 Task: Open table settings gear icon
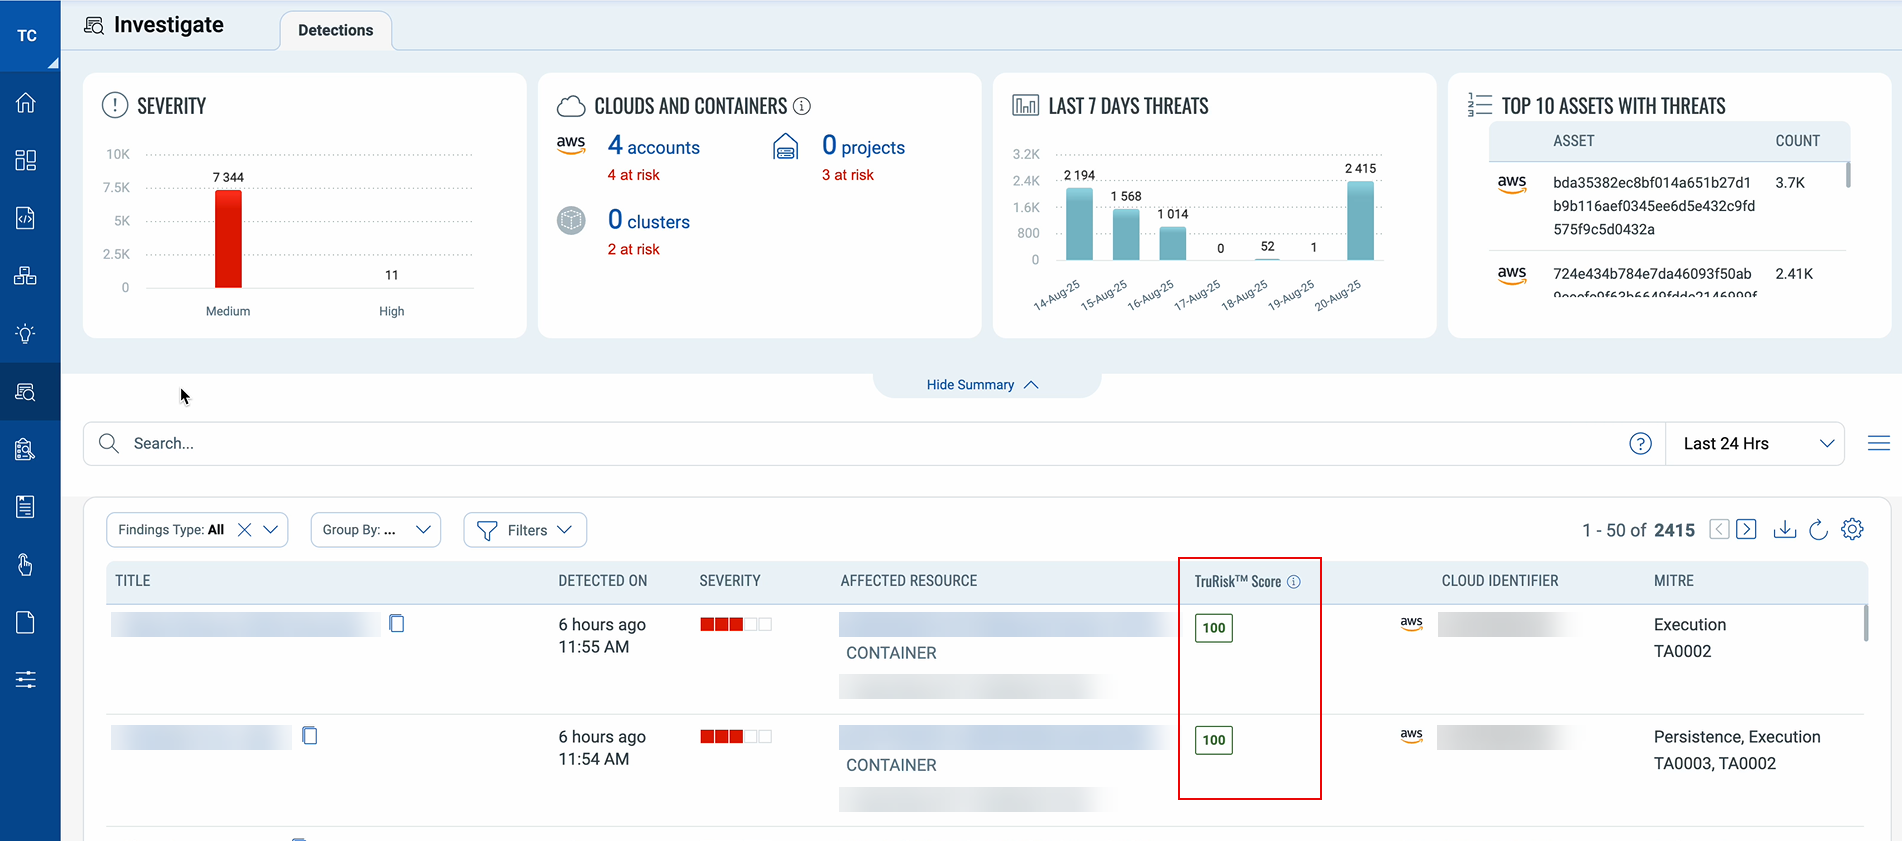(1852, 530)
